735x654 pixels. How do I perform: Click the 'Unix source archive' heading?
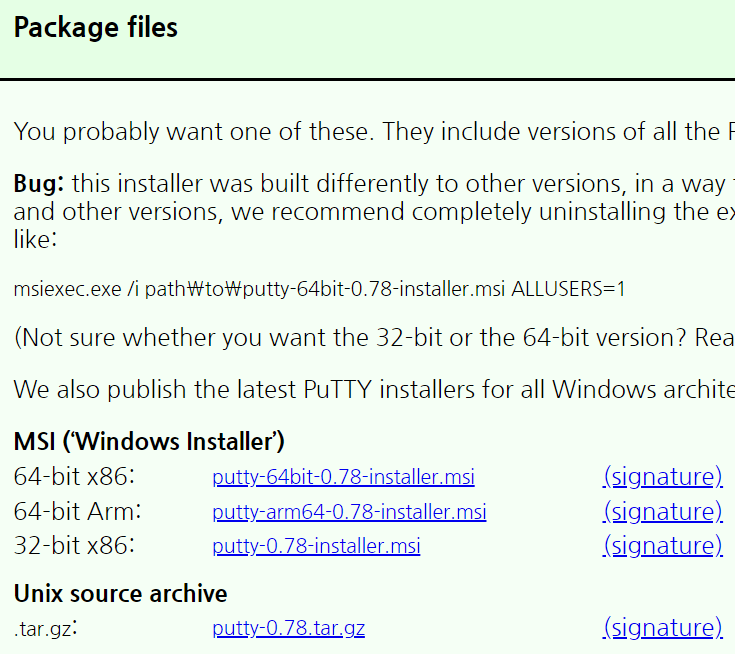click(120, 593)
